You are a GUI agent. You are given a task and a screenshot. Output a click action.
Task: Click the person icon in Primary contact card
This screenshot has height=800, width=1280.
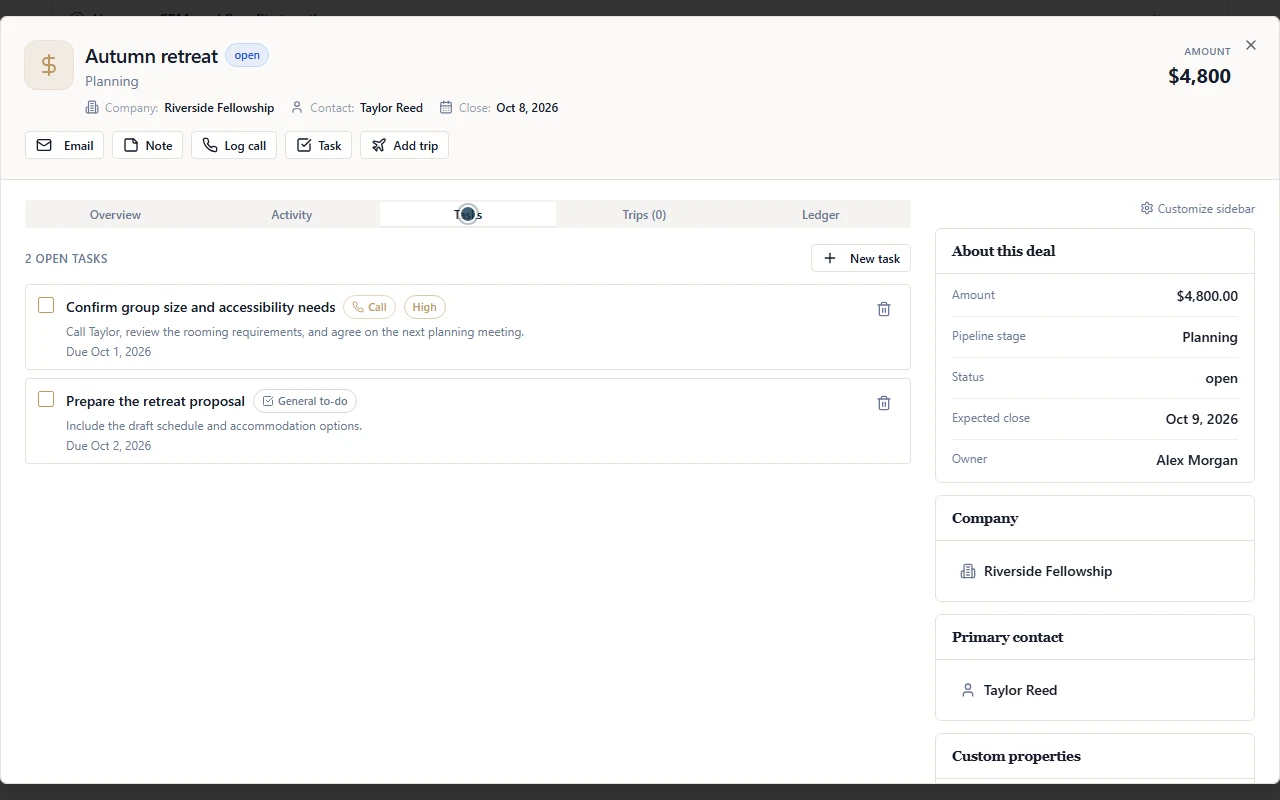(x=968, y=690)
